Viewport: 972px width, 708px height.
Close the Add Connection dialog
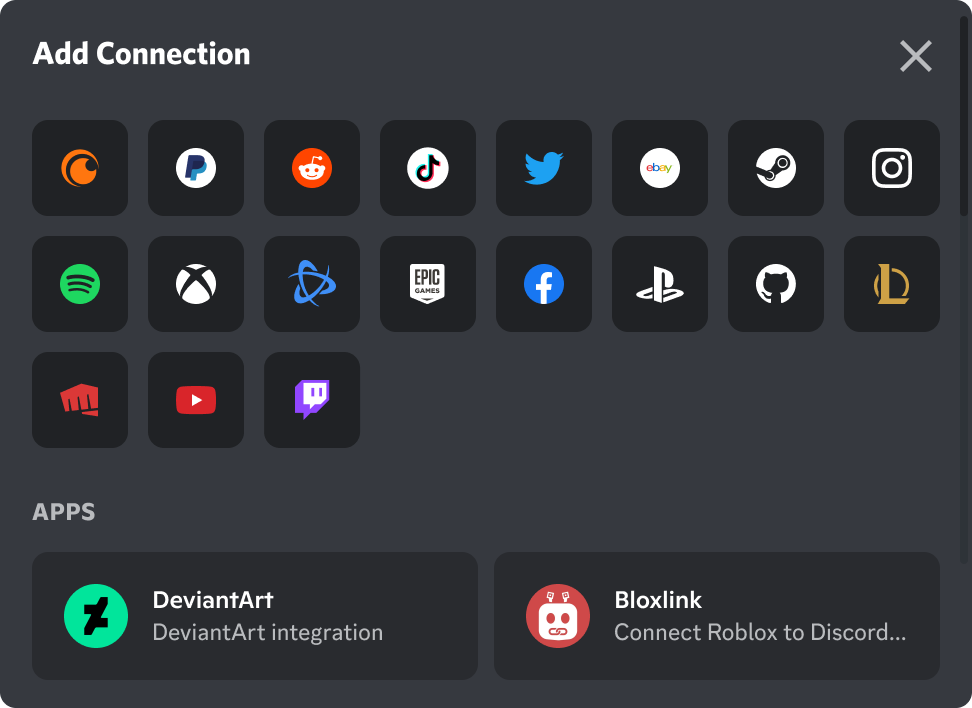point(916,56)
